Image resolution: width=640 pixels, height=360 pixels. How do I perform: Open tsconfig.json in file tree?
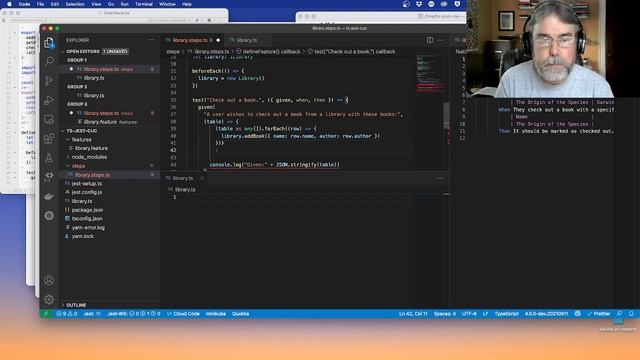87,219
